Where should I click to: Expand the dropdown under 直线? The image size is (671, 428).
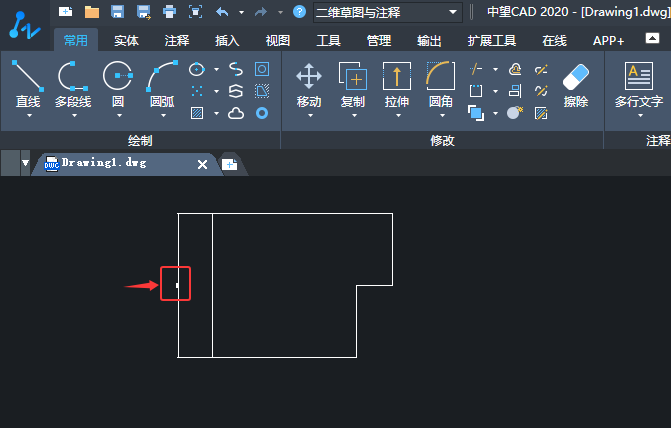(29, 116)
